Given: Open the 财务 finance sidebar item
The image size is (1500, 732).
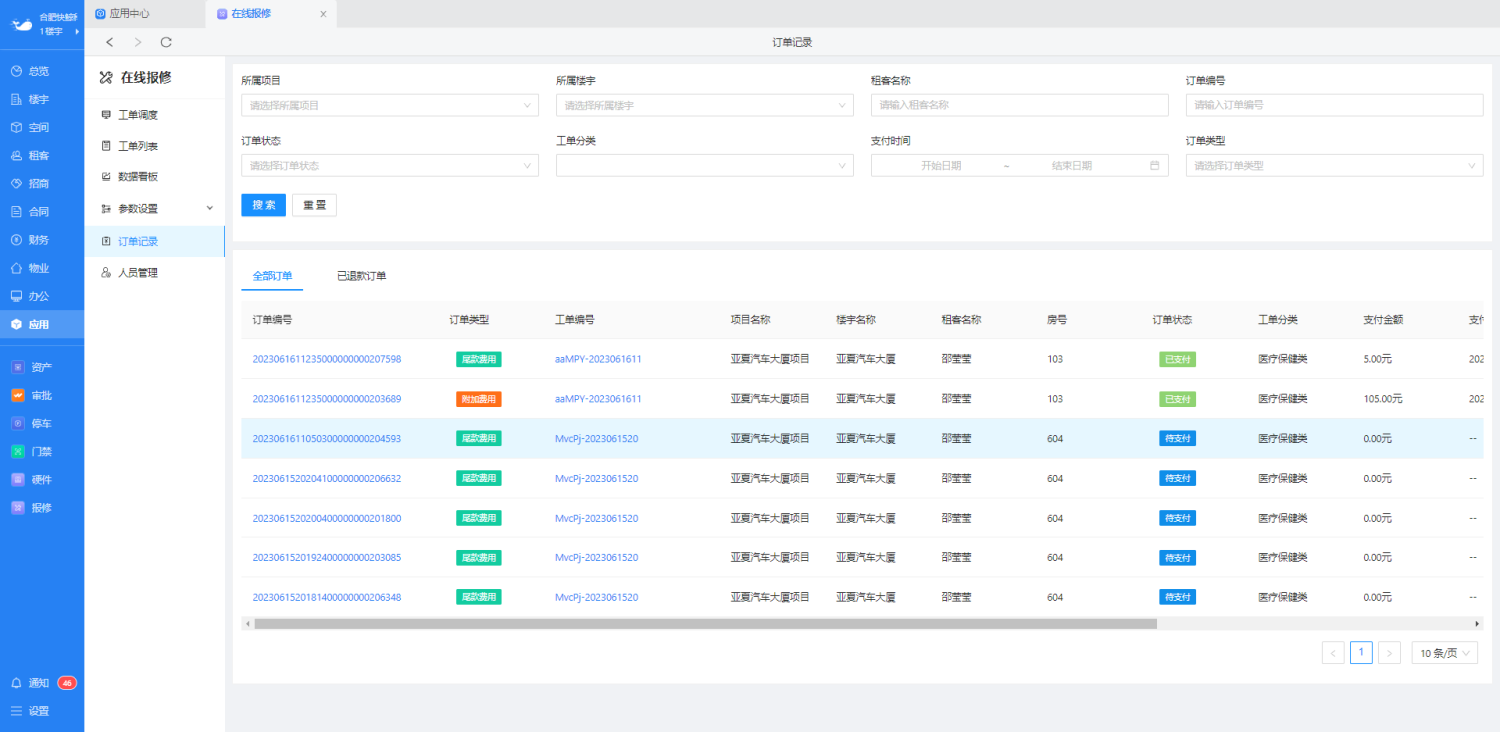Looking at the screenshot, I should coord(42,239).
